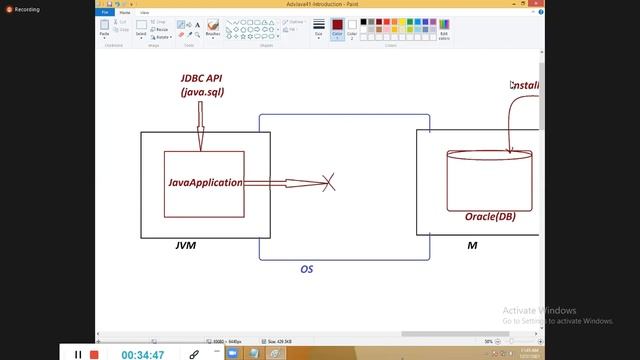Viewport: 640px width, 360px height.
Task: Click the taskbar icon next to Zoom
Action: (x=253, y=353)
